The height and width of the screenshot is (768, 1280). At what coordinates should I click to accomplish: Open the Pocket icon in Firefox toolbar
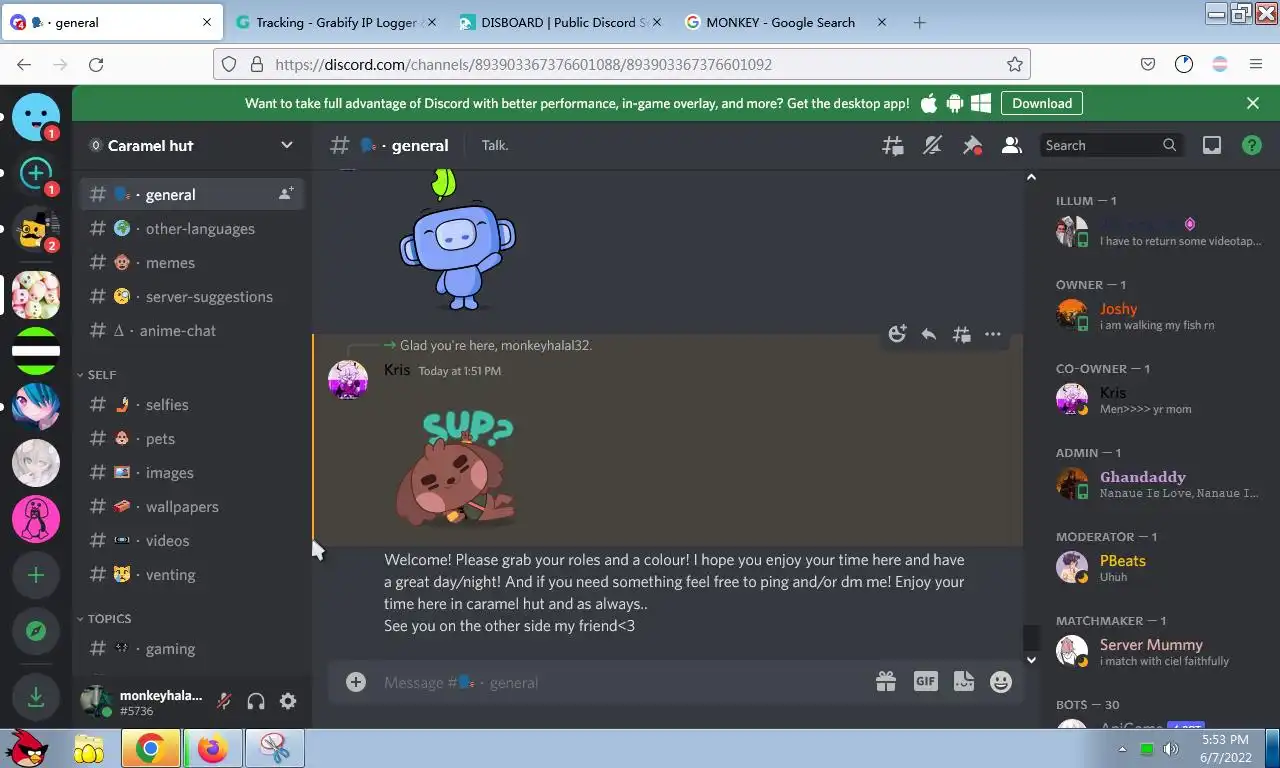point(1148,64)
